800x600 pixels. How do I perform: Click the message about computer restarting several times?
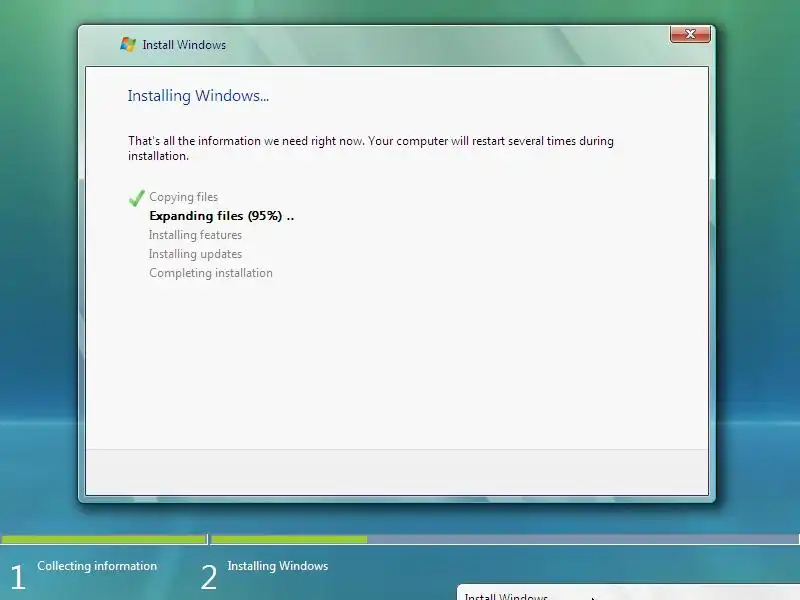[x=371, y=148]
